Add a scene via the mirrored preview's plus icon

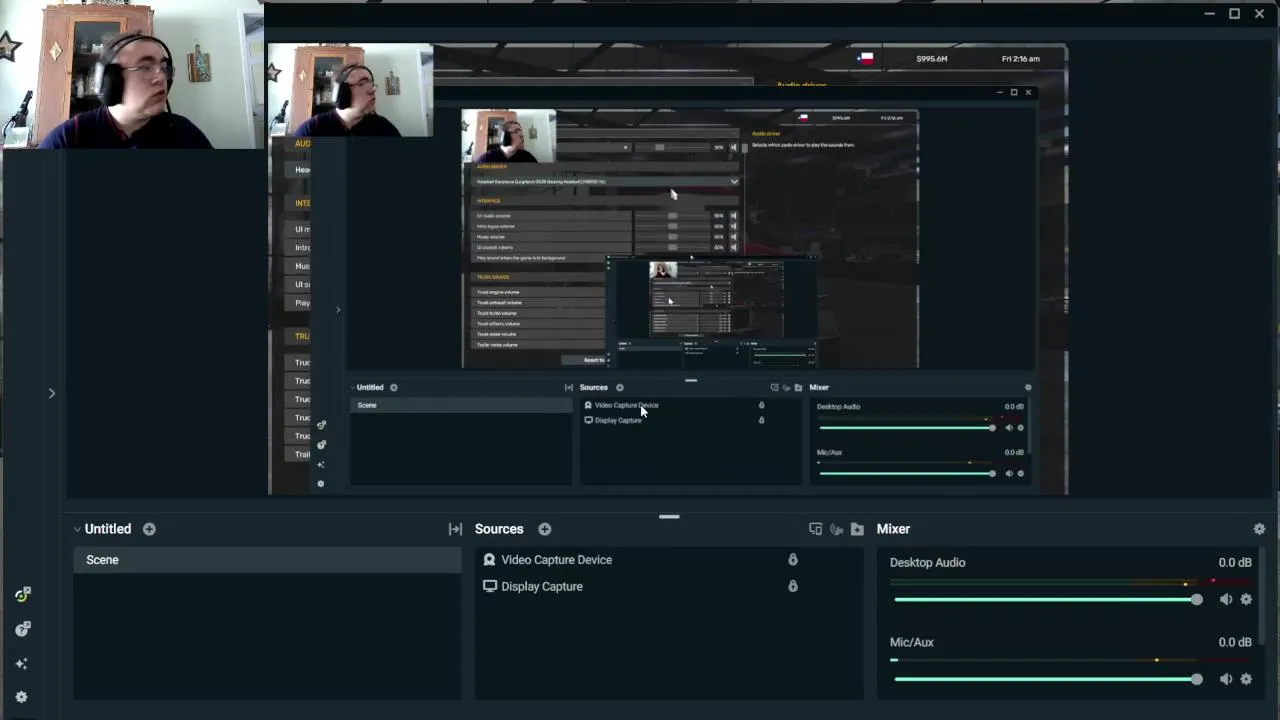pyautogui.click(x=393, y=387)
